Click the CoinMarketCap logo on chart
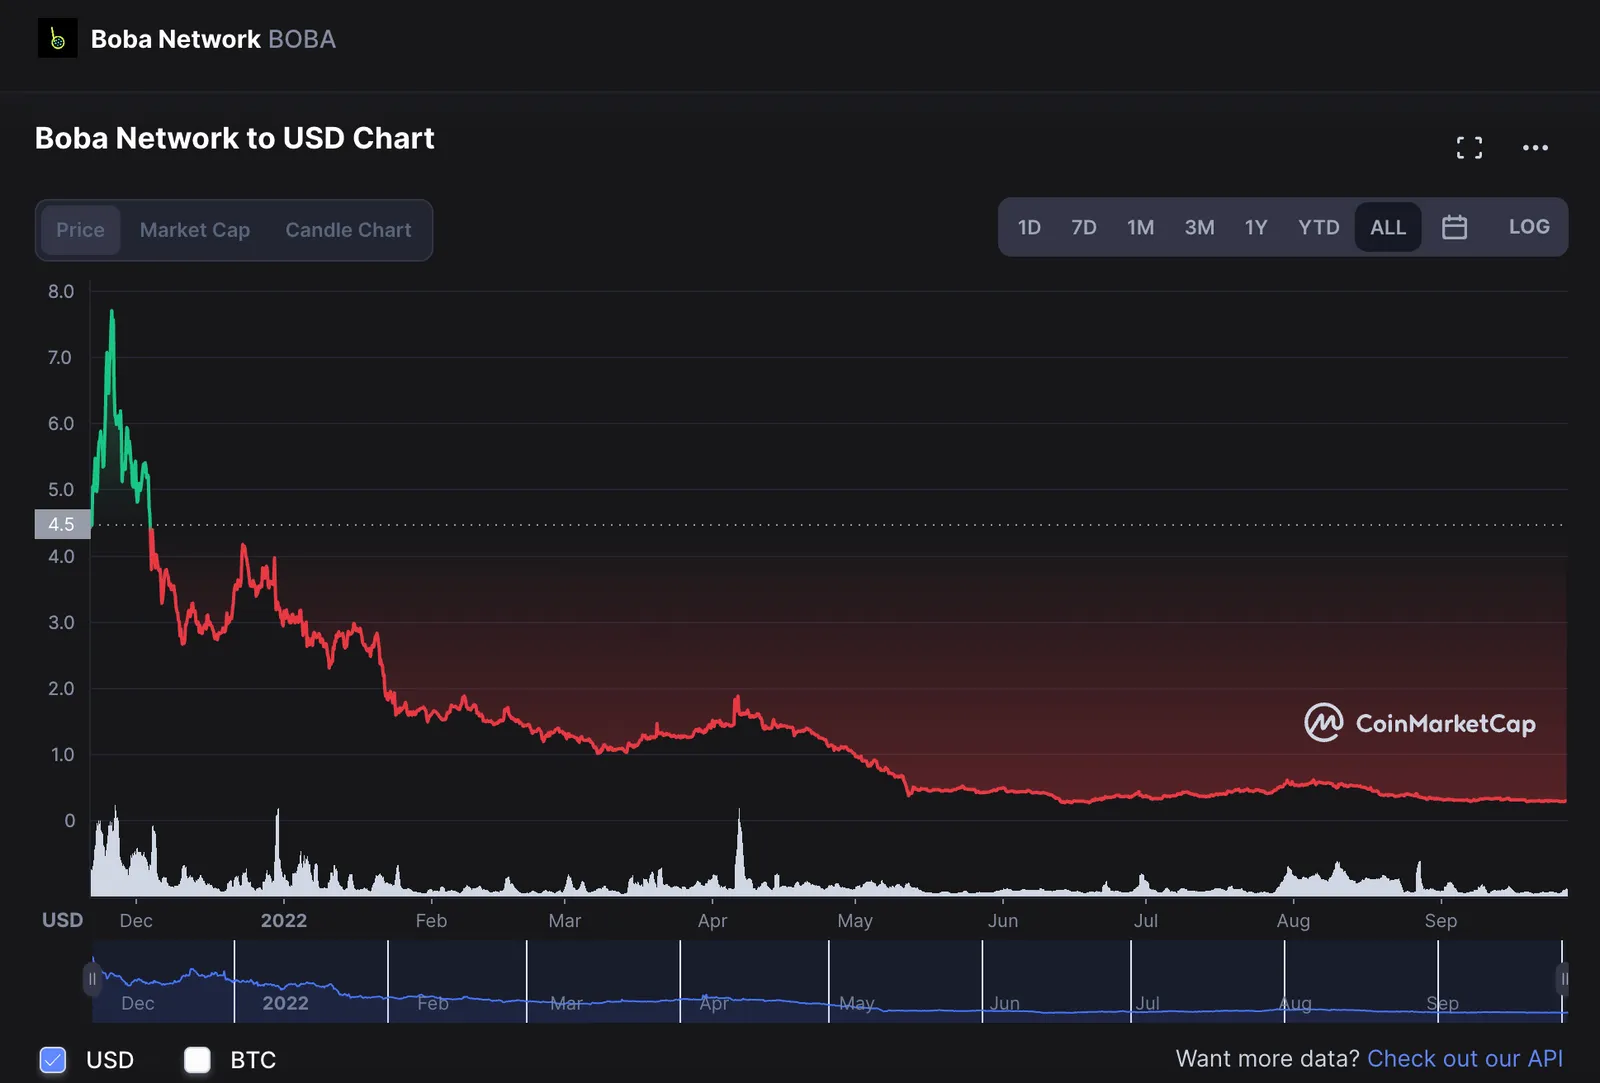The width and height of the screenshot is (1600, 1083). [x=1420, y=723]
